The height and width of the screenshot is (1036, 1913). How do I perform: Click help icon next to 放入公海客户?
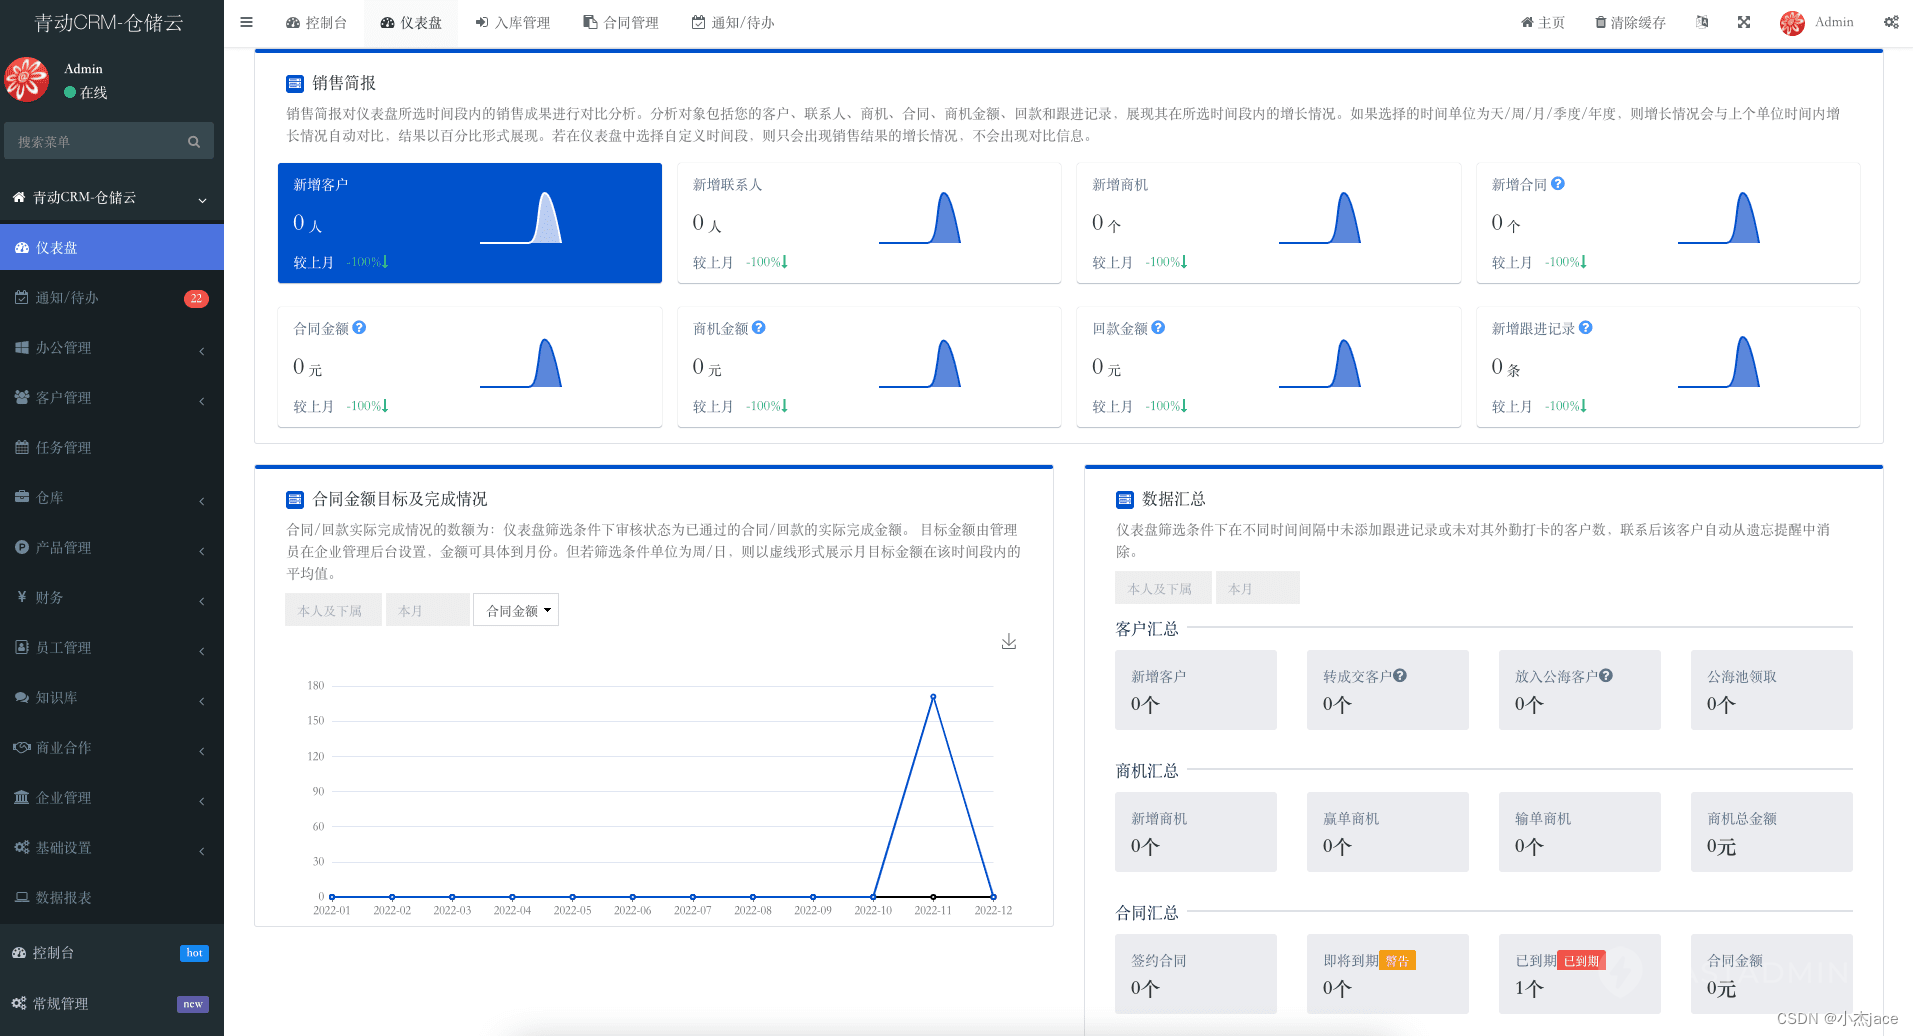point(1606,676)
